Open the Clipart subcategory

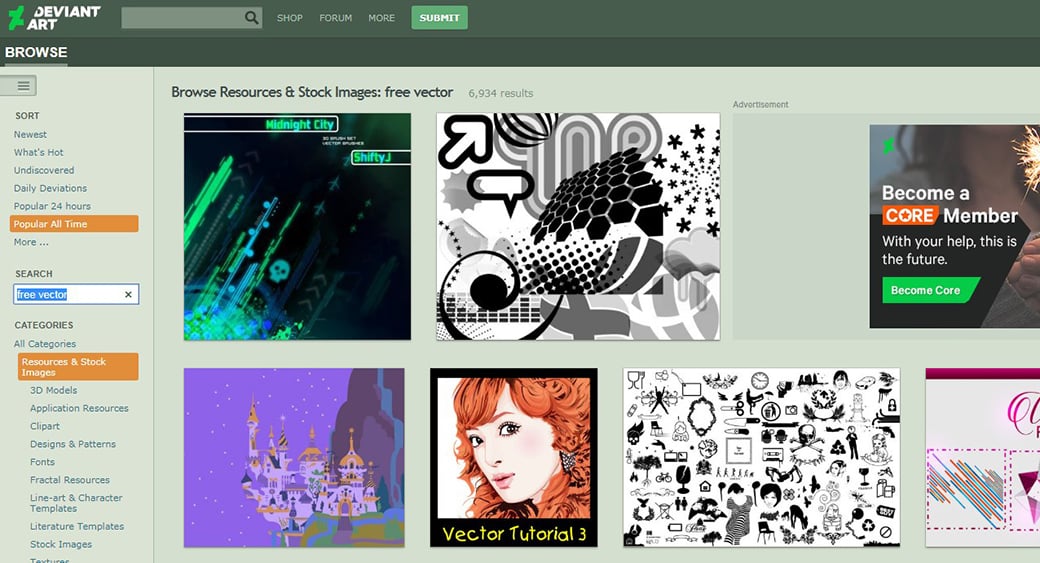pos(45,426)
